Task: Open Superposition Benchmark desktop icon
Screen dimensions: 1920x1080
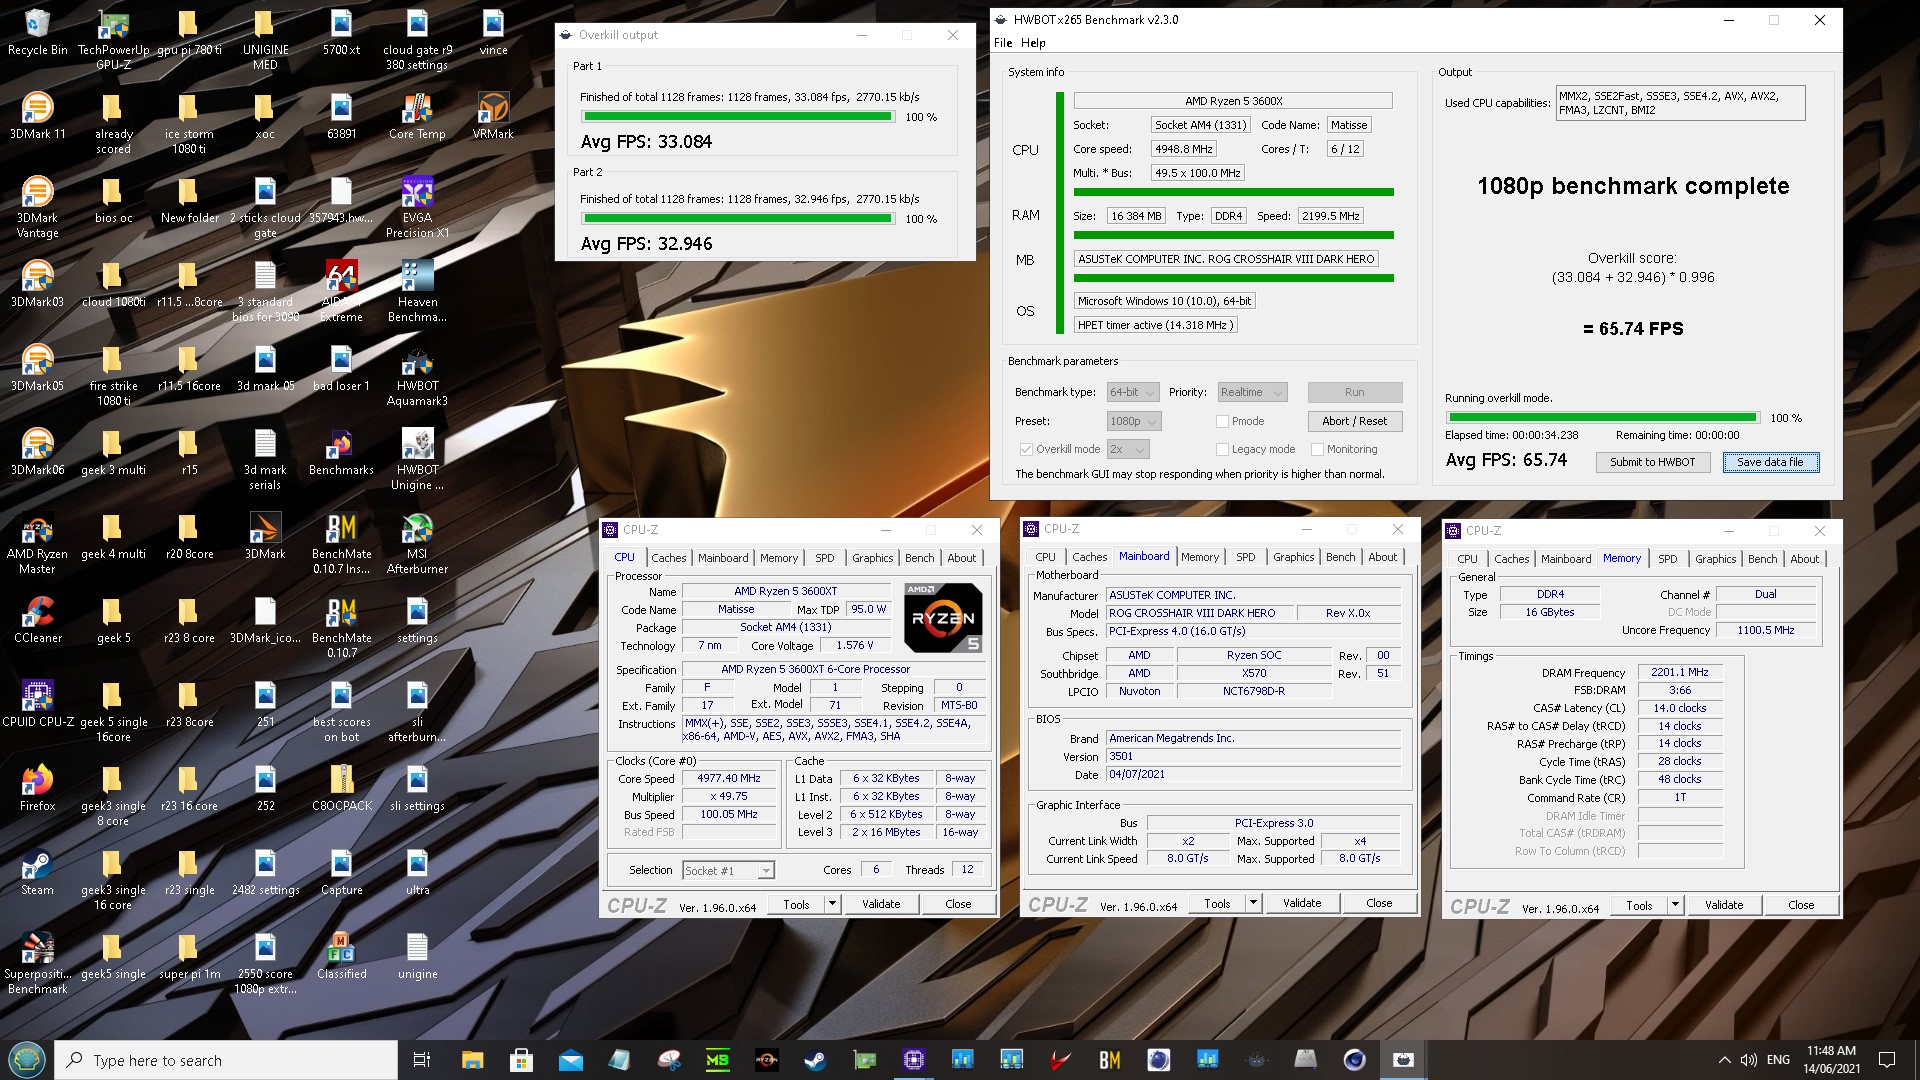Action: (x=37, y=963)
